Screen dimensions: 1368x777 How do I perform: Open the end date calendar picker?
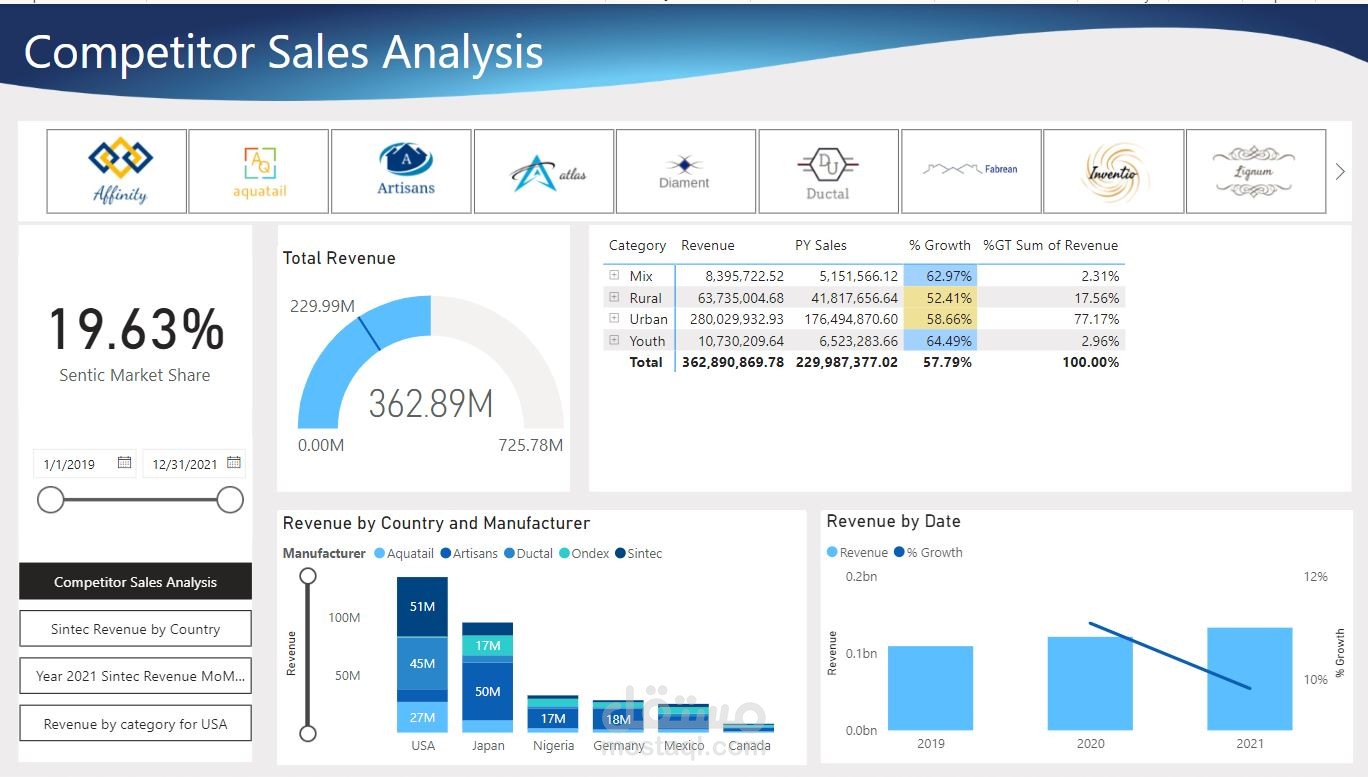pos(234,462)
